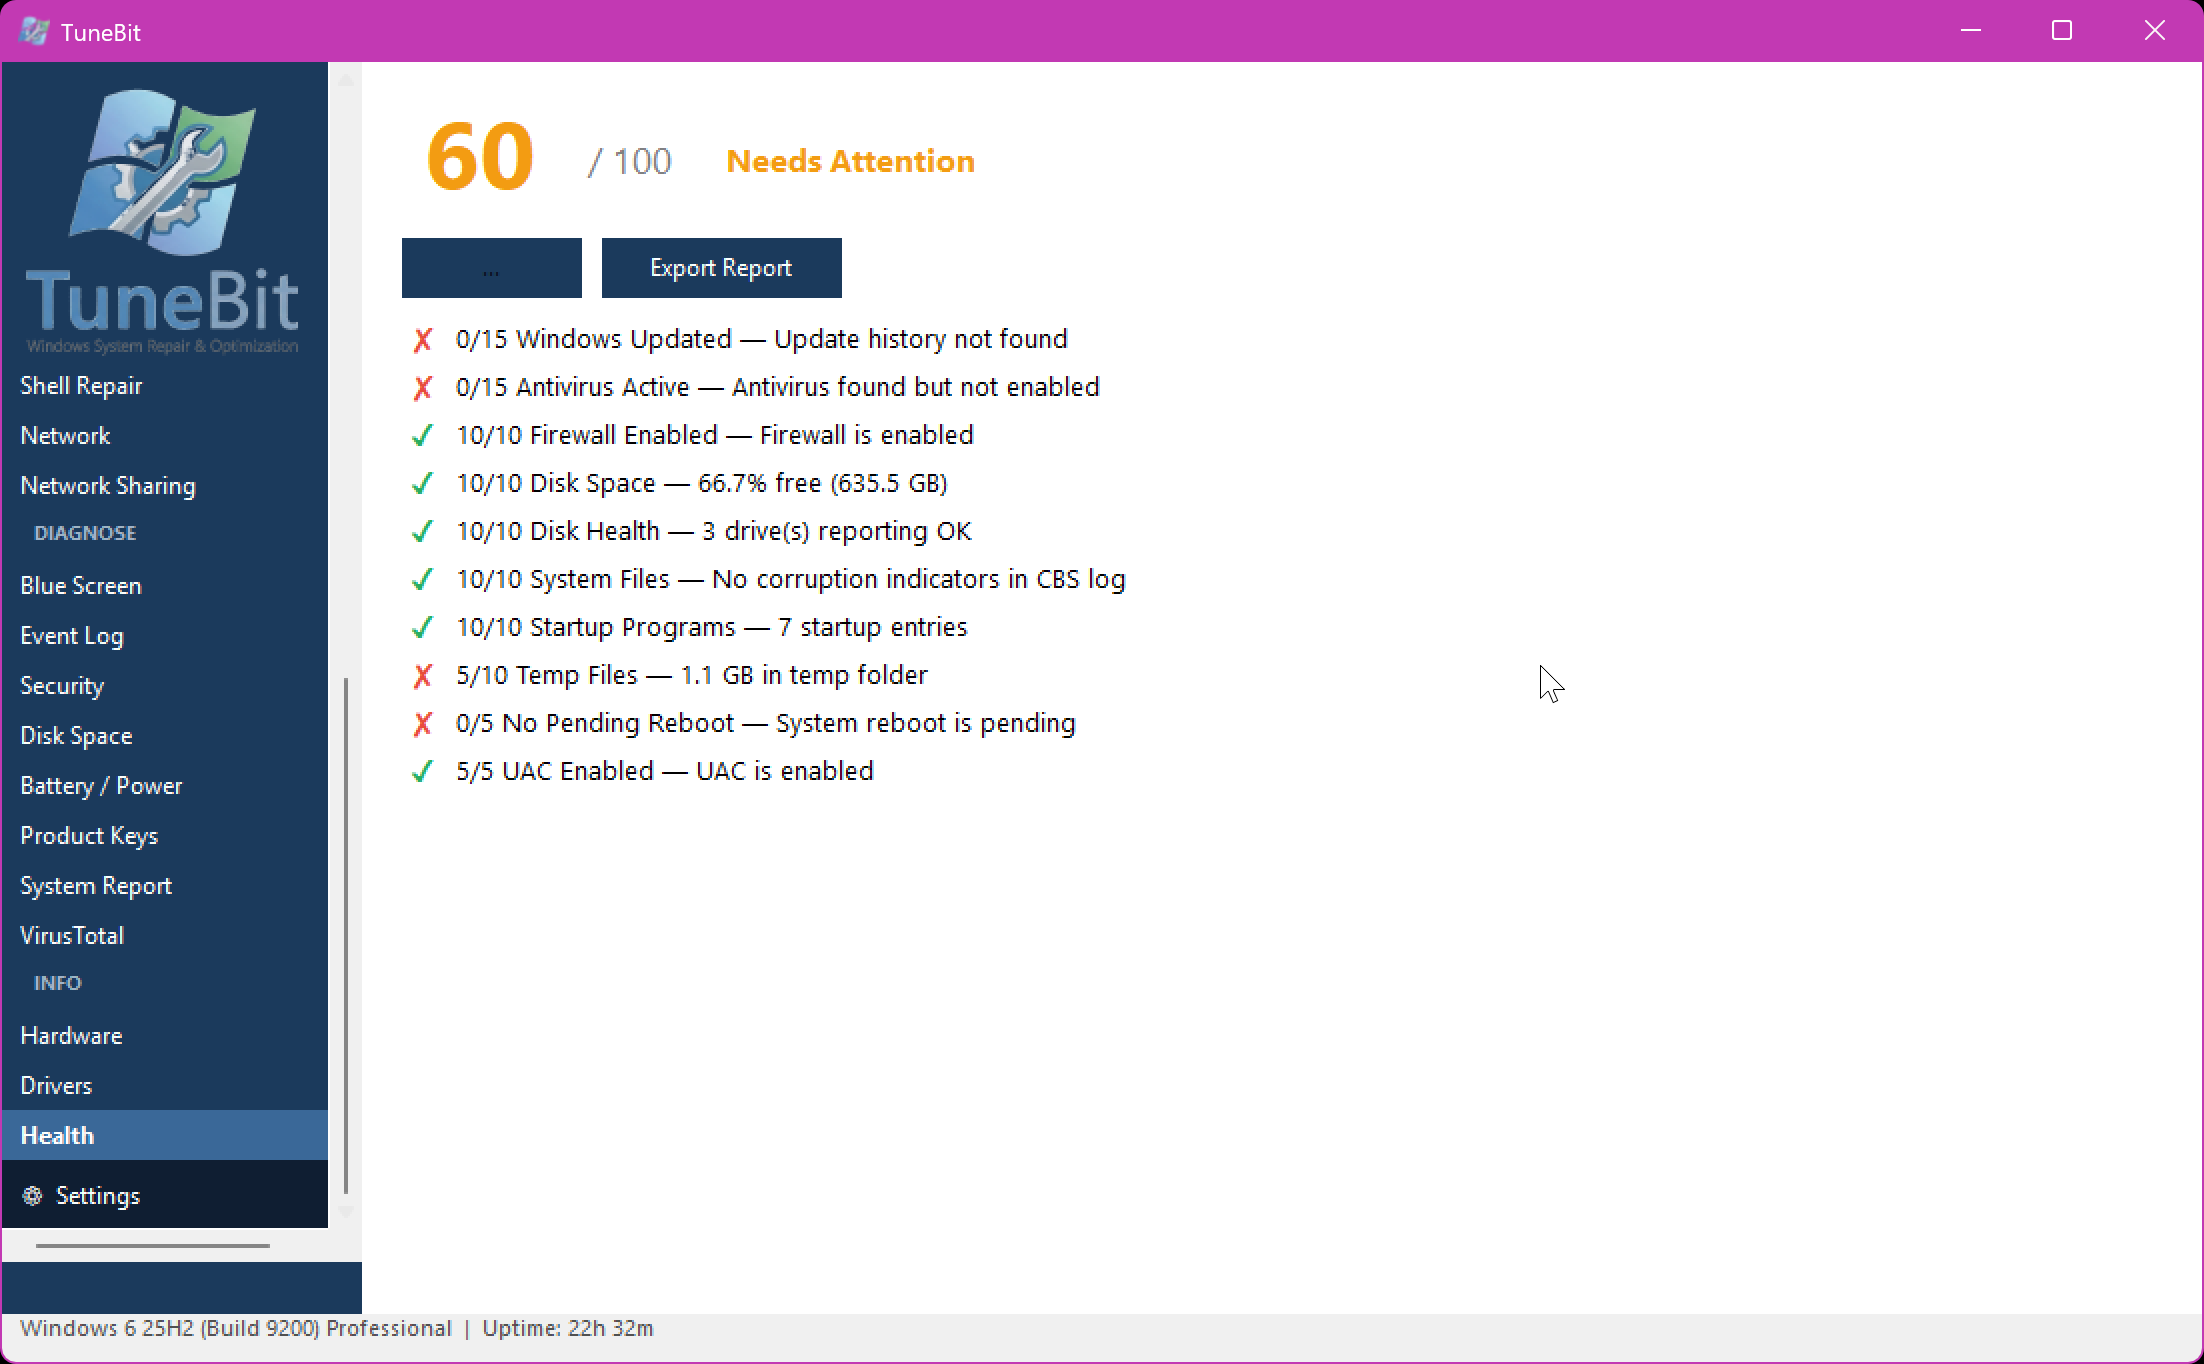
Task: Select Event Log in sidebar
Action: 165,636
